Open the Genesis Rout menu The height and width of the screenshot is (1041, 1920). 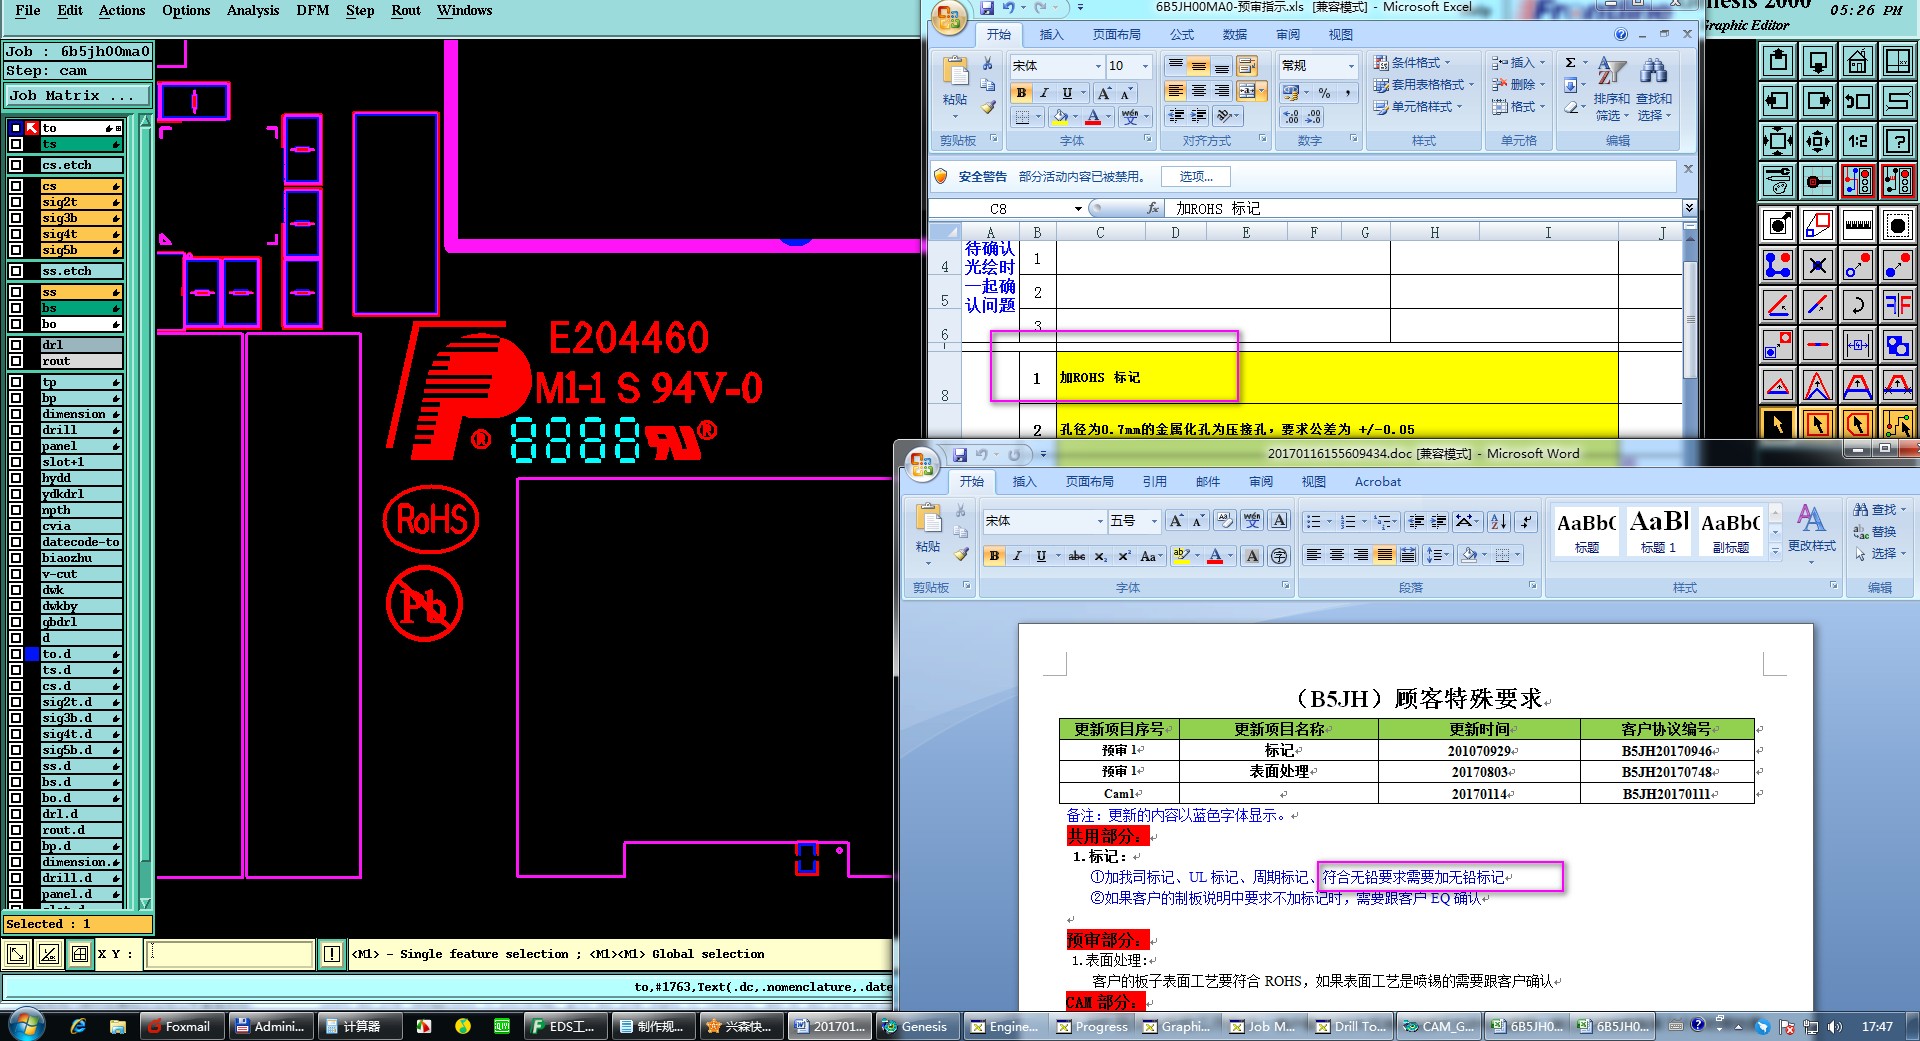tap(406, 10)
